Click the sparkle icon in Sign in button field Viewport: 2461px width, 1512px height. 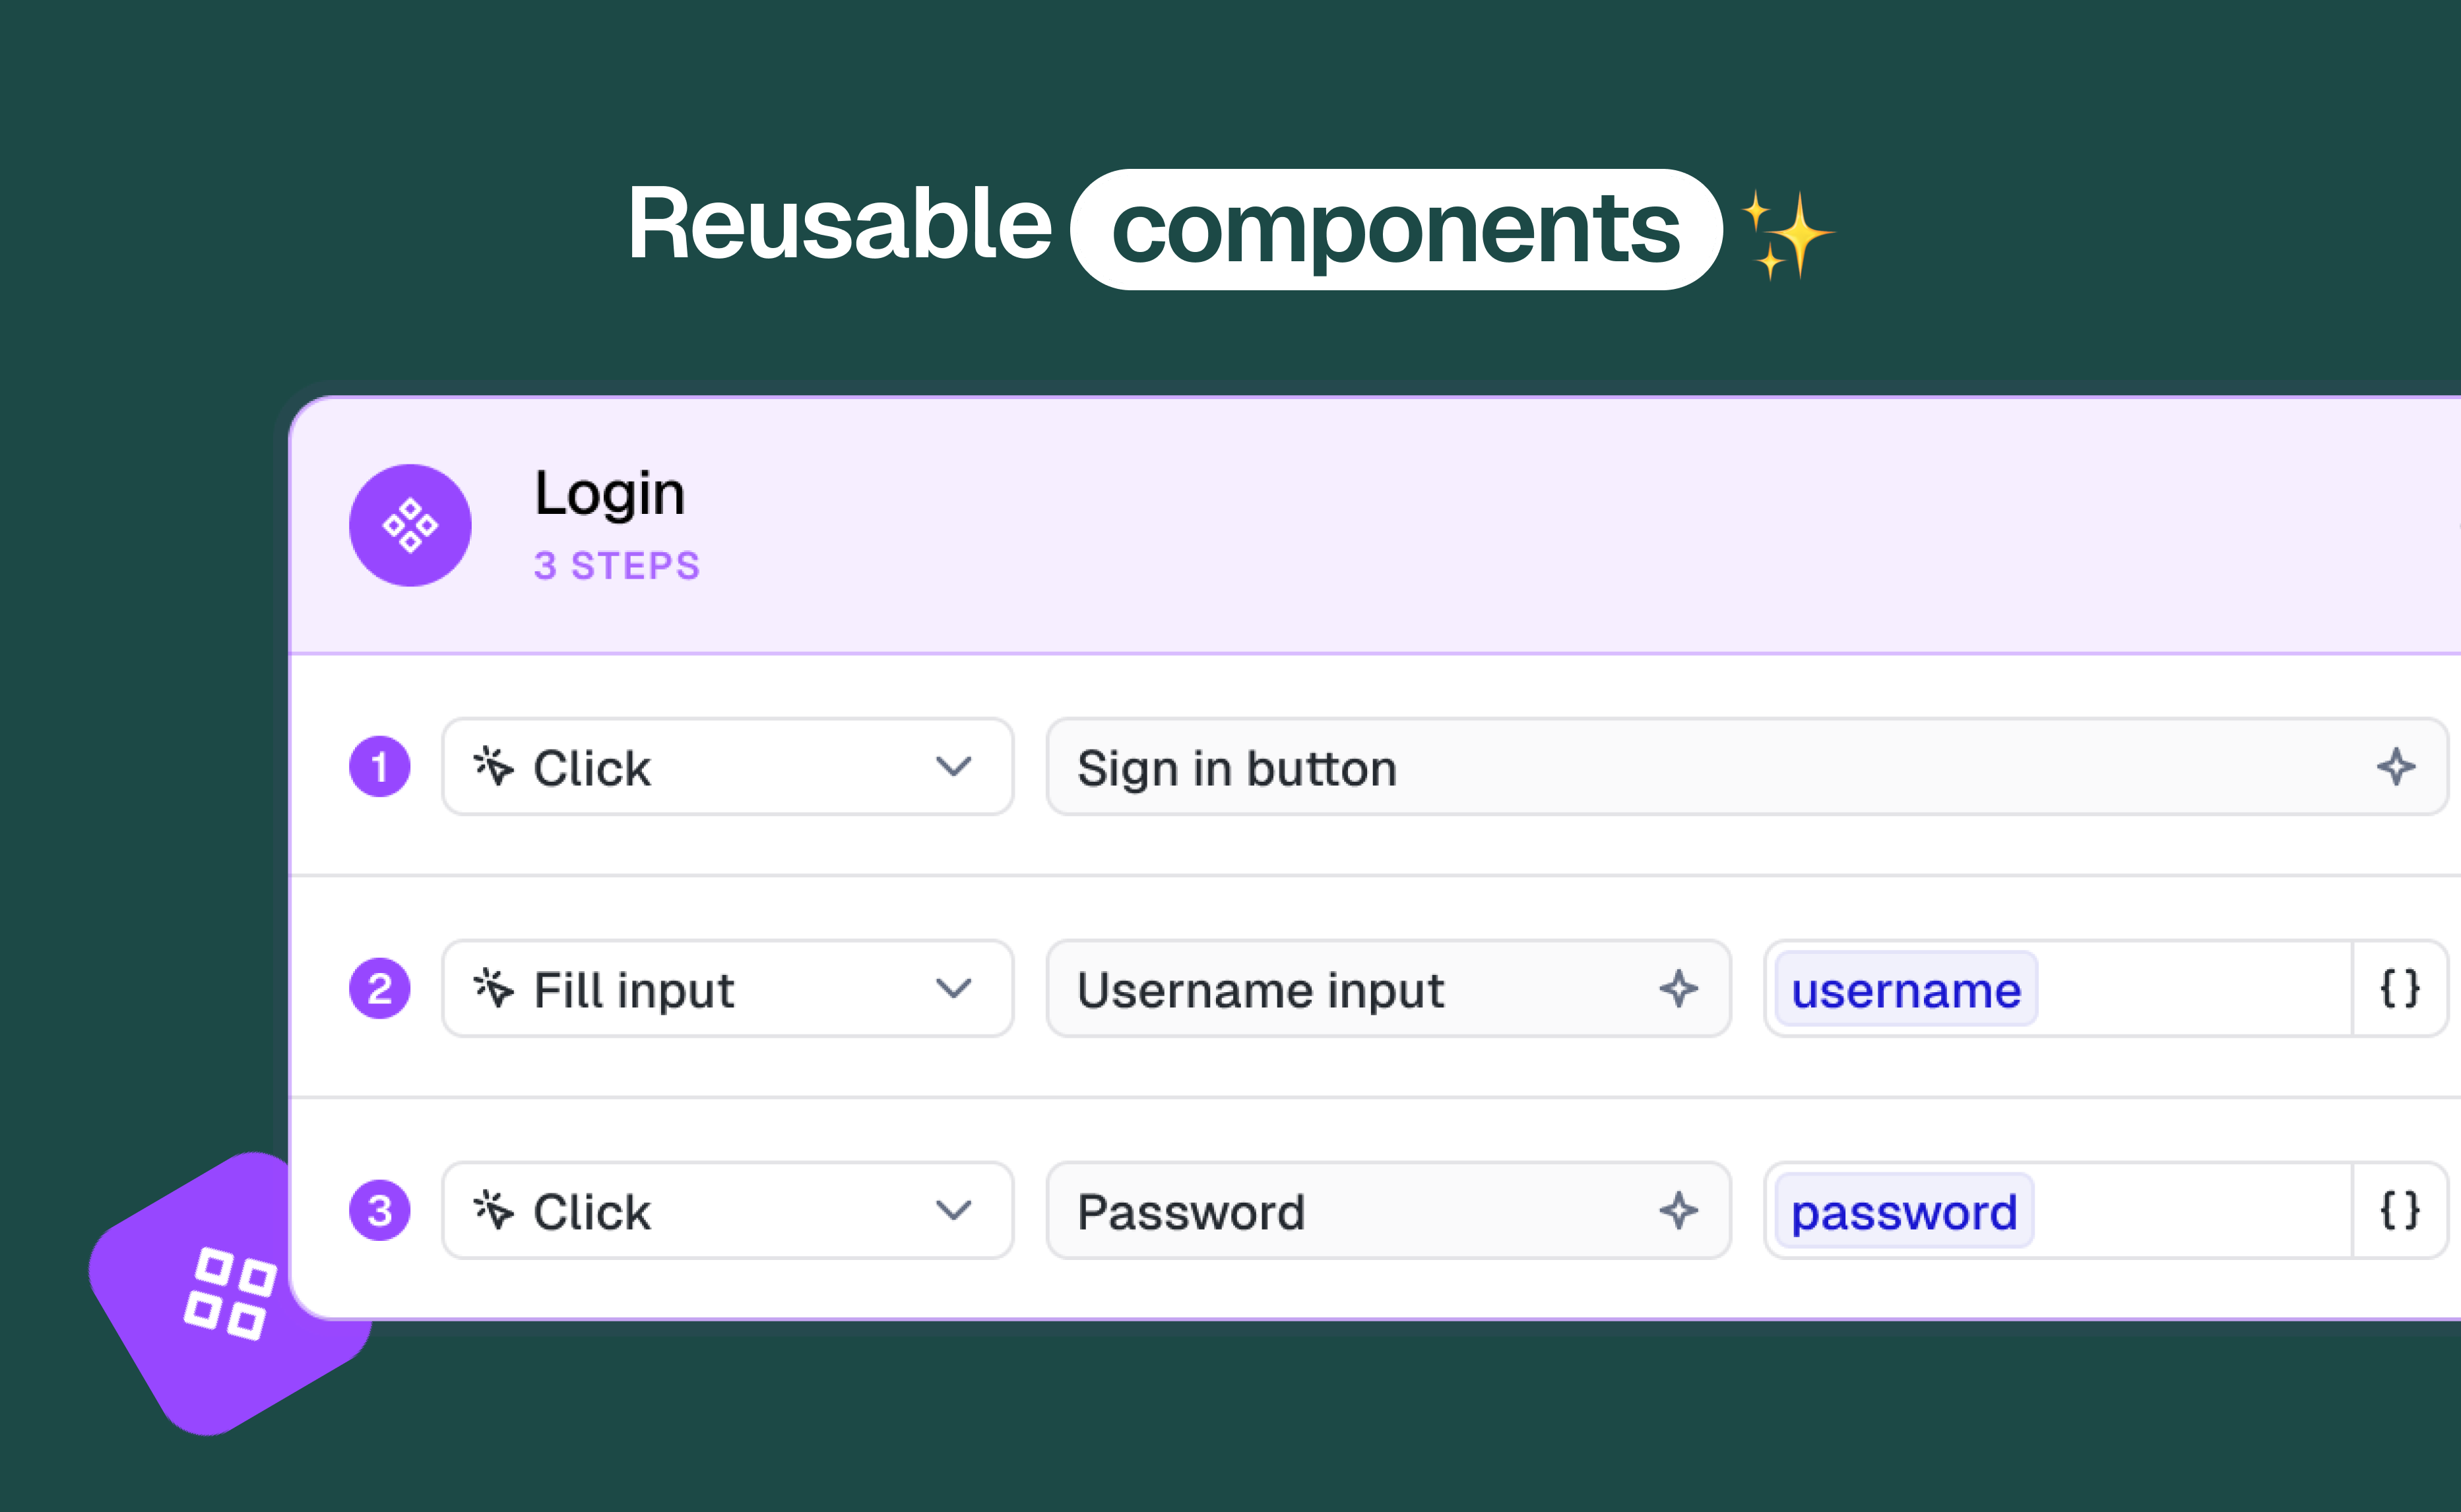coord(2395,767)
